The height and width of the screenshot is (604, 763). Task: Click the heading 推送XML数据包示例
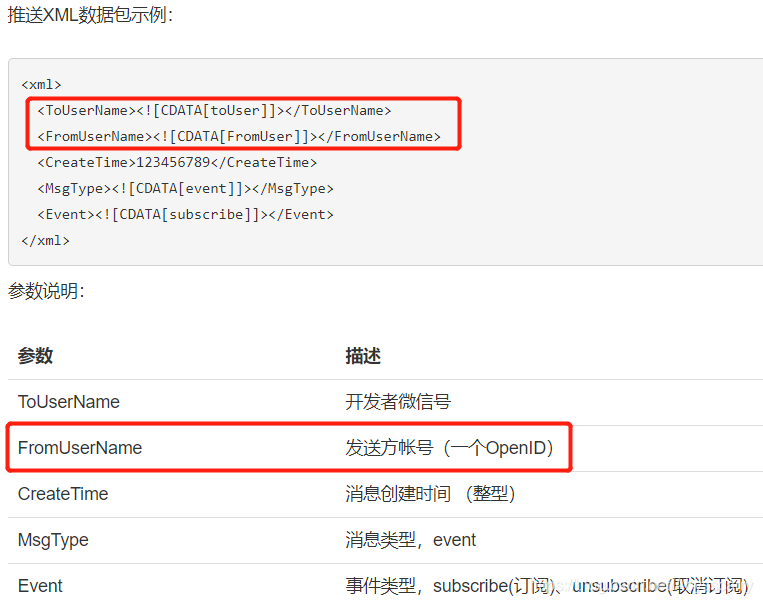90,16
